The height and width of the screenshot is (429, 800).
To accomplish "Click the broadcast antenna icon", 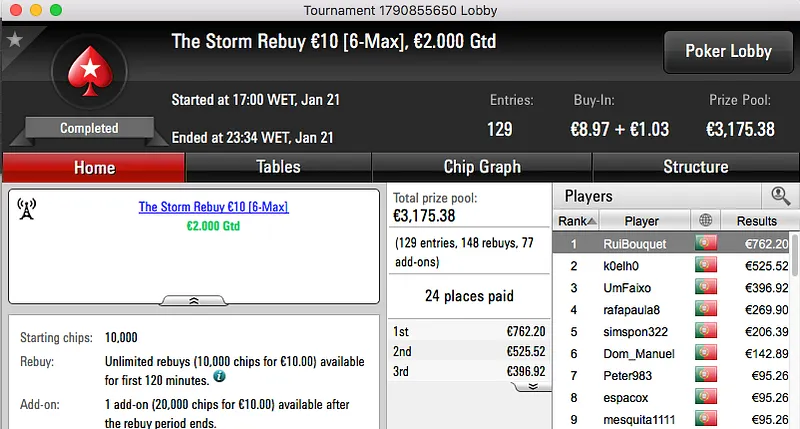I will (27, 209).
